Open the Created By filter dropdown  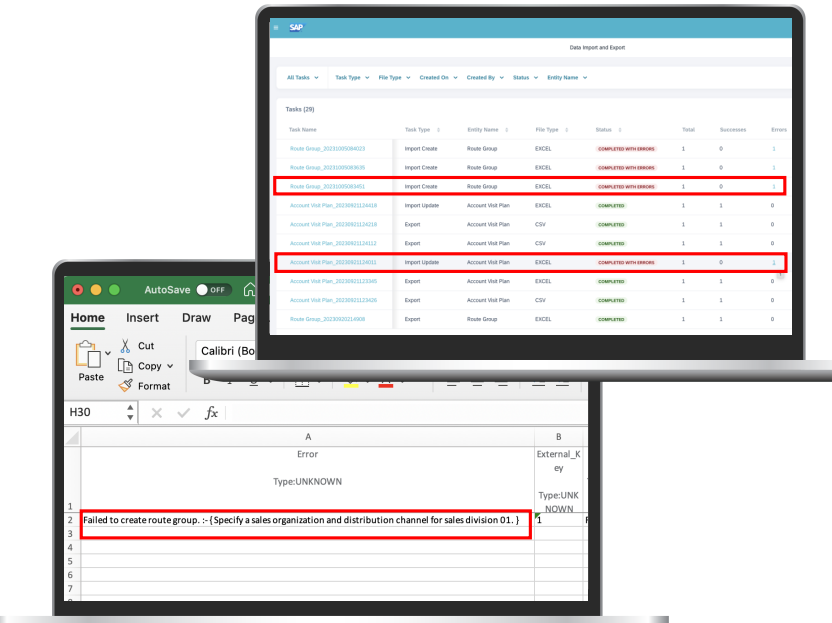pos(485,77)
